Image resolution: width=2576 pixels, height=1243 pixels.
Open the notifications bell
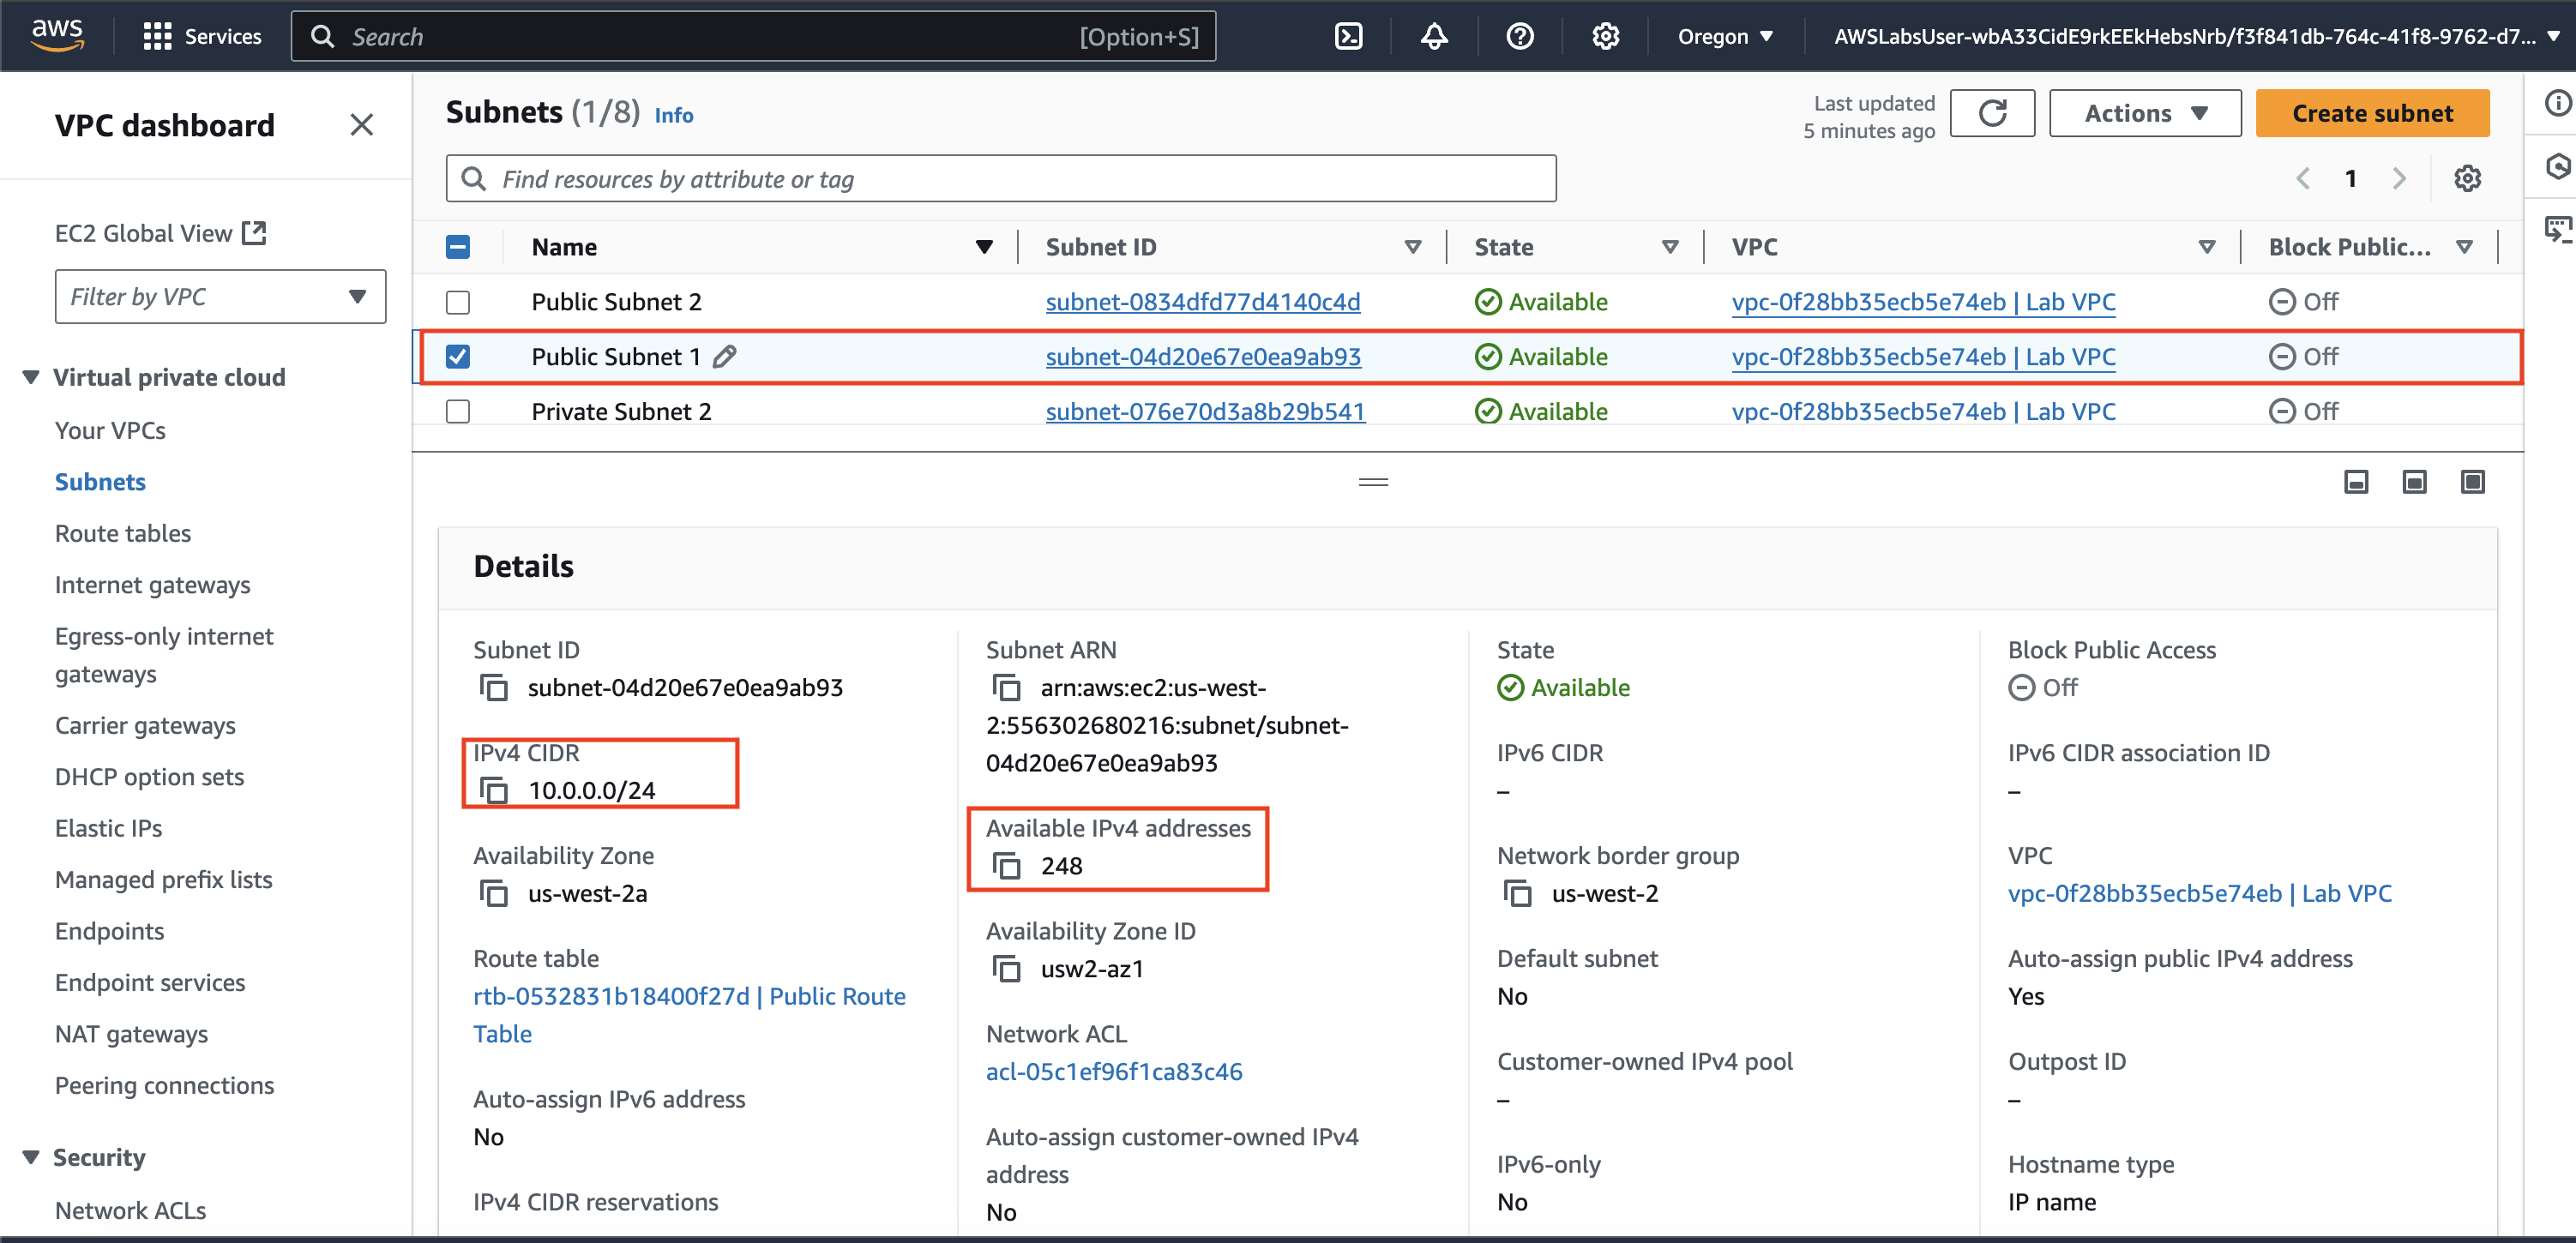1434,37
